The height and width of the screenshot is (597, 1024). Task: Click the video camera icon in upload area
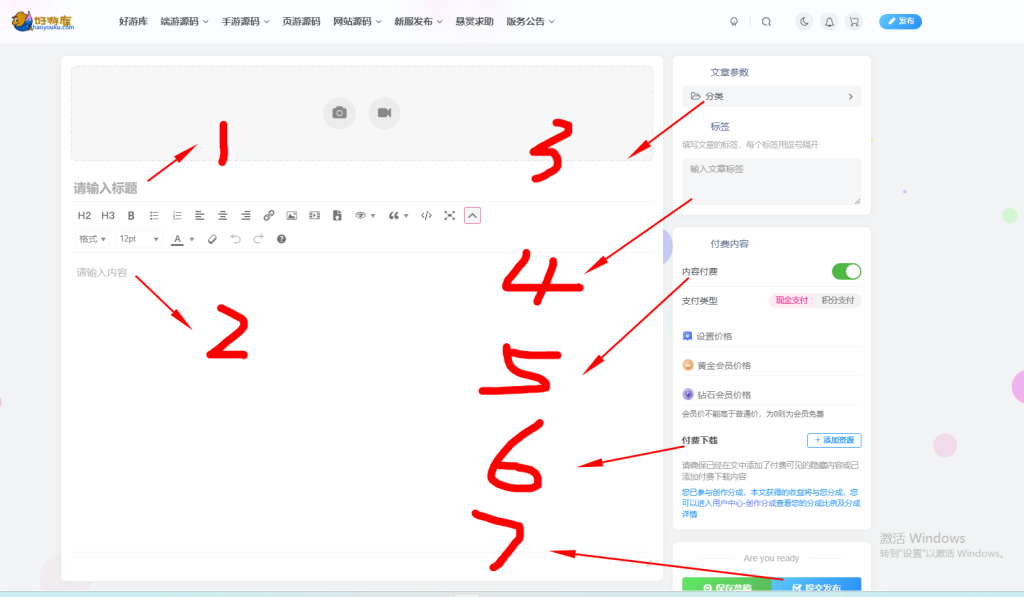point(384,113)
